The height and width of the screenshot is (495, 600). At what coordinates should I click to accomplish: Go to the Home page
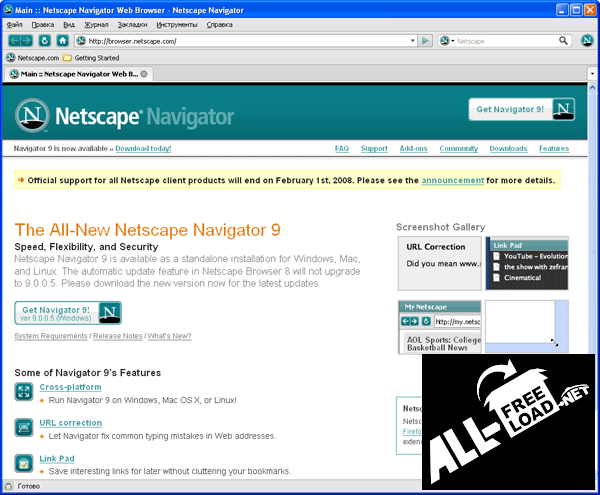coord(62,41)
